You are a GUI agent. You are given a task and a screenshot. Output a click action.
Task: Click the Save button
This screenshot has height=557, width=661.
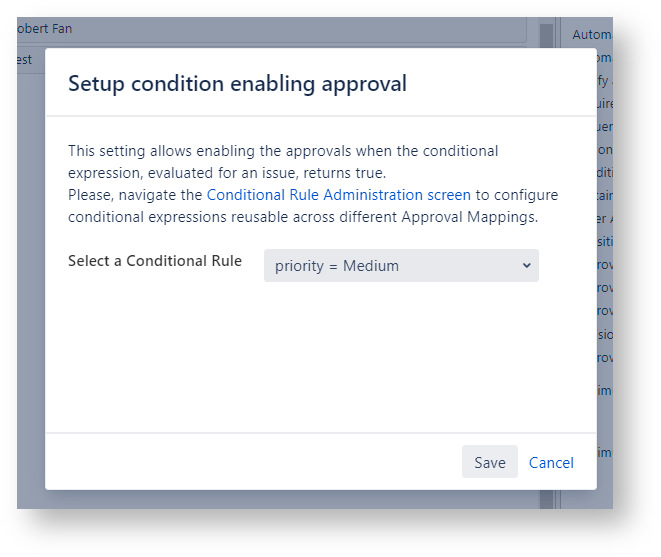coord(489,462)
